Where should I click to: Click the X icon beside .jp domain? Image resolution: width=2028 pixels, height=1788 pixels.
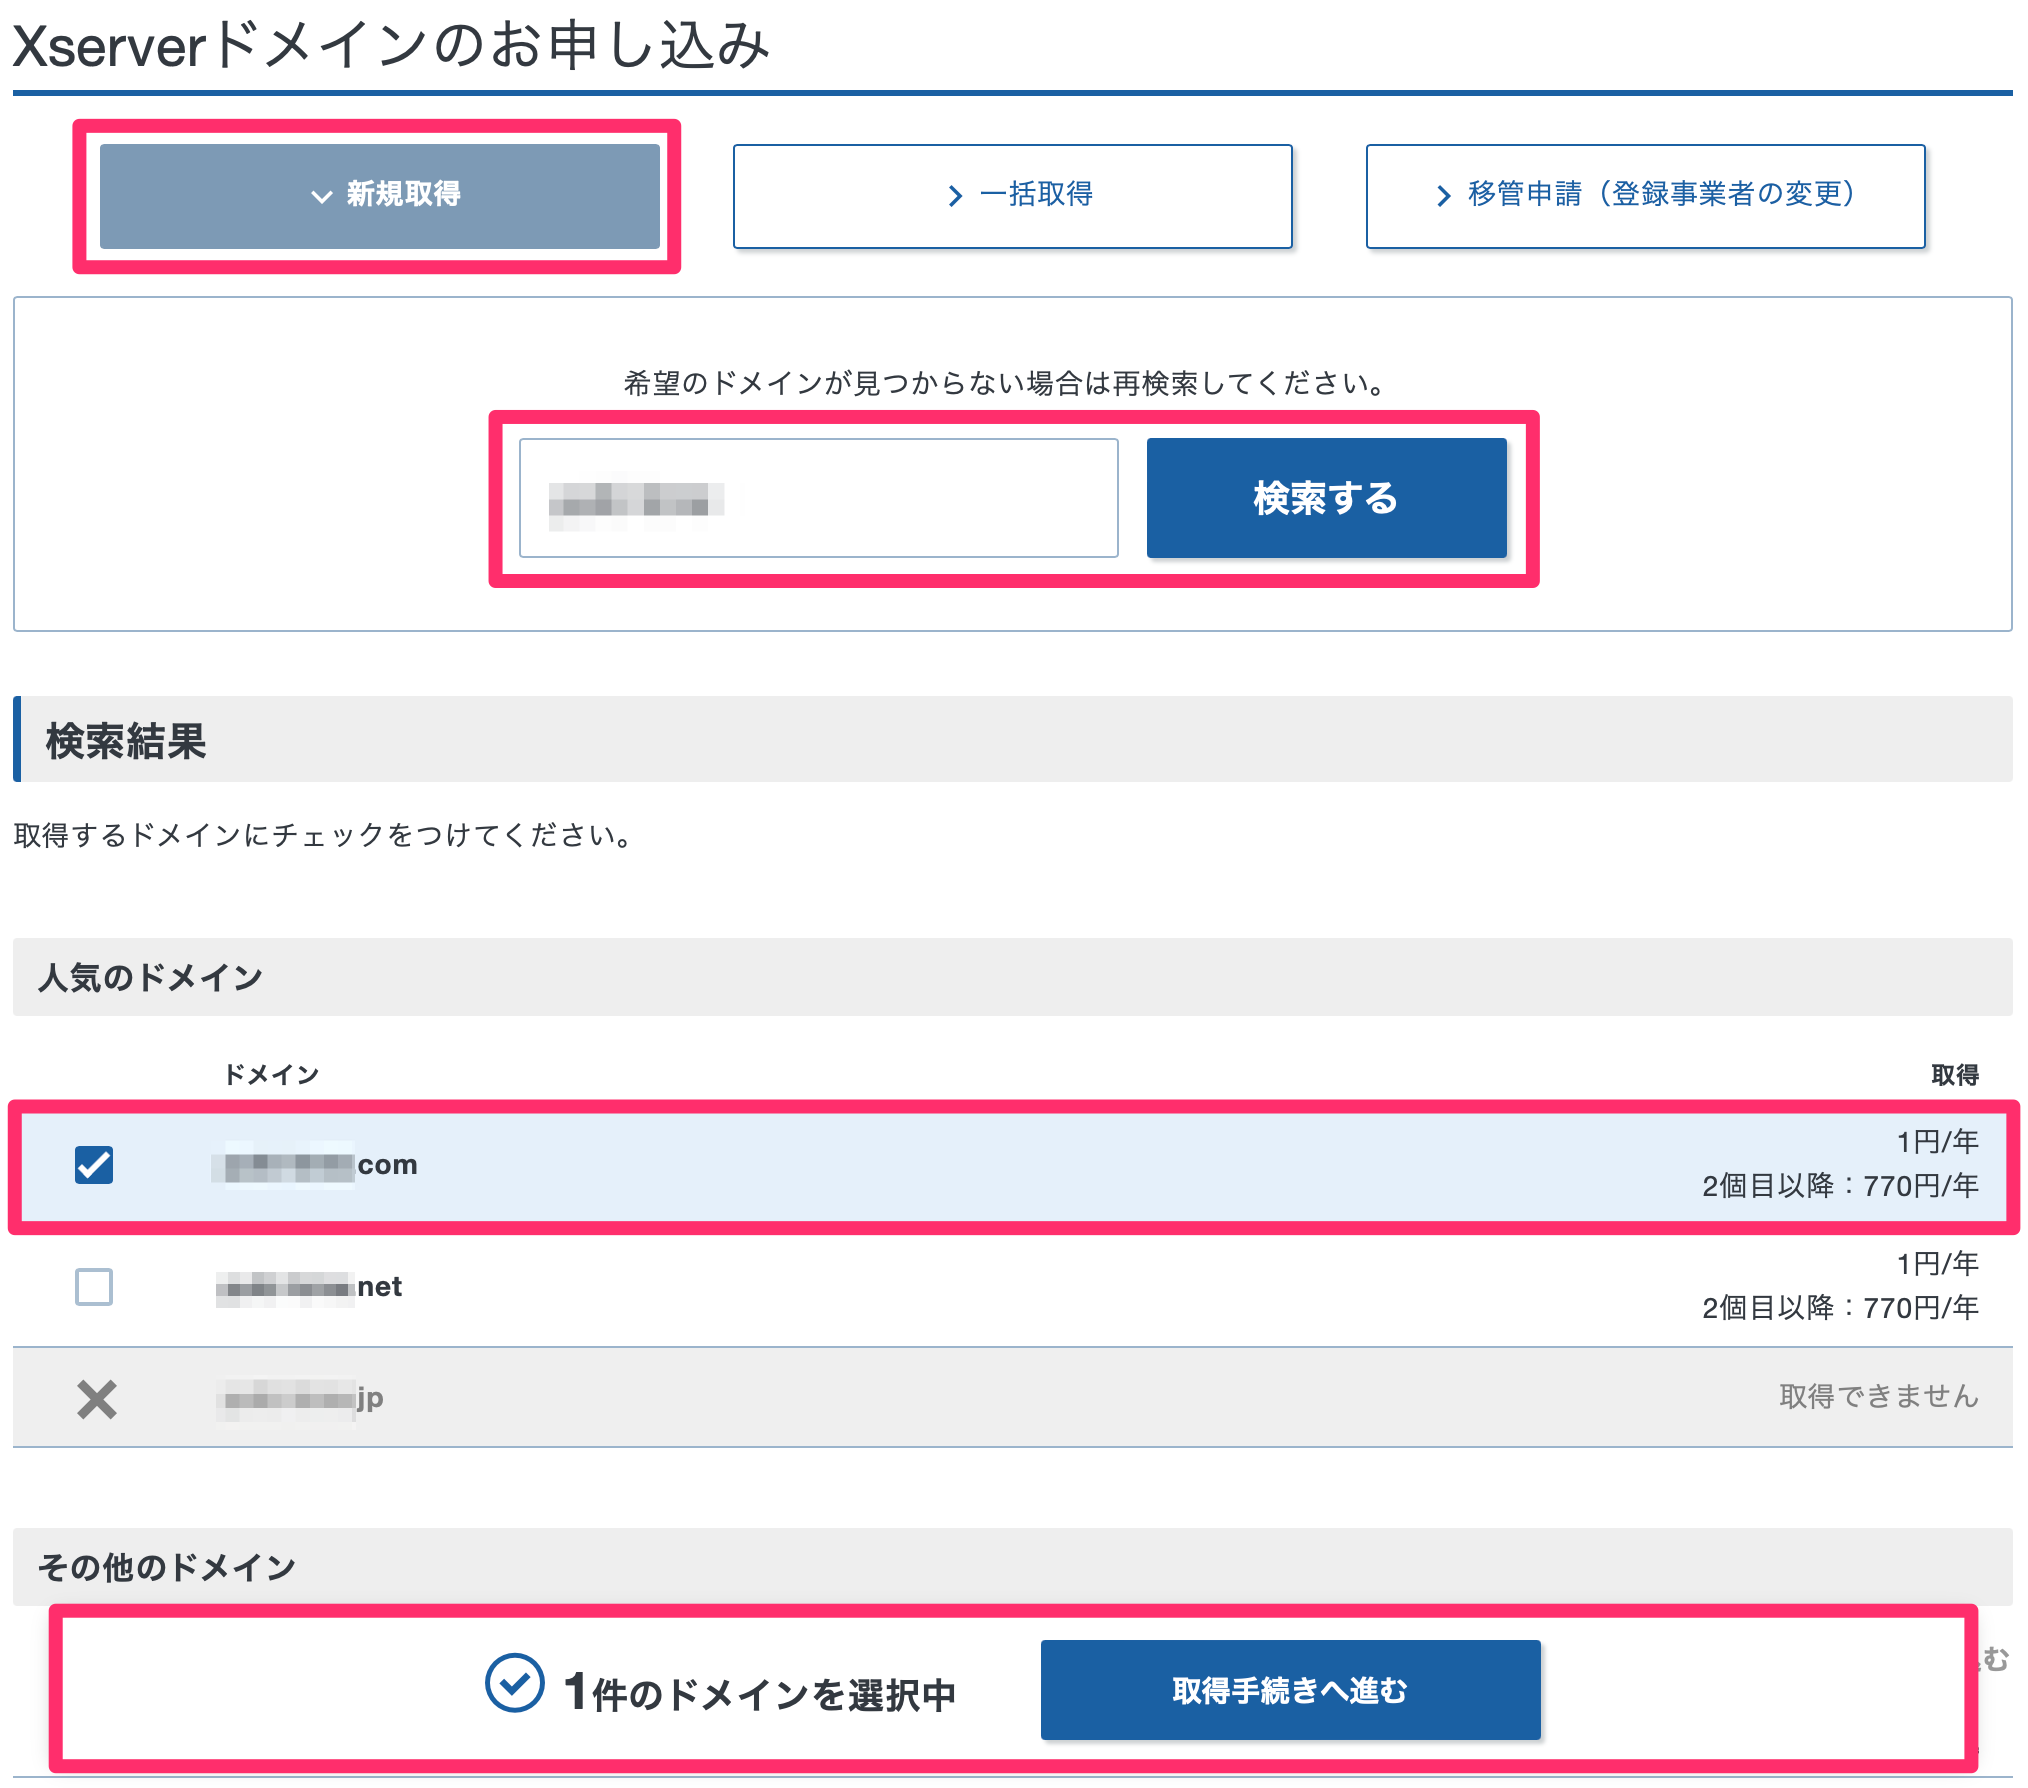[97, 1398]
